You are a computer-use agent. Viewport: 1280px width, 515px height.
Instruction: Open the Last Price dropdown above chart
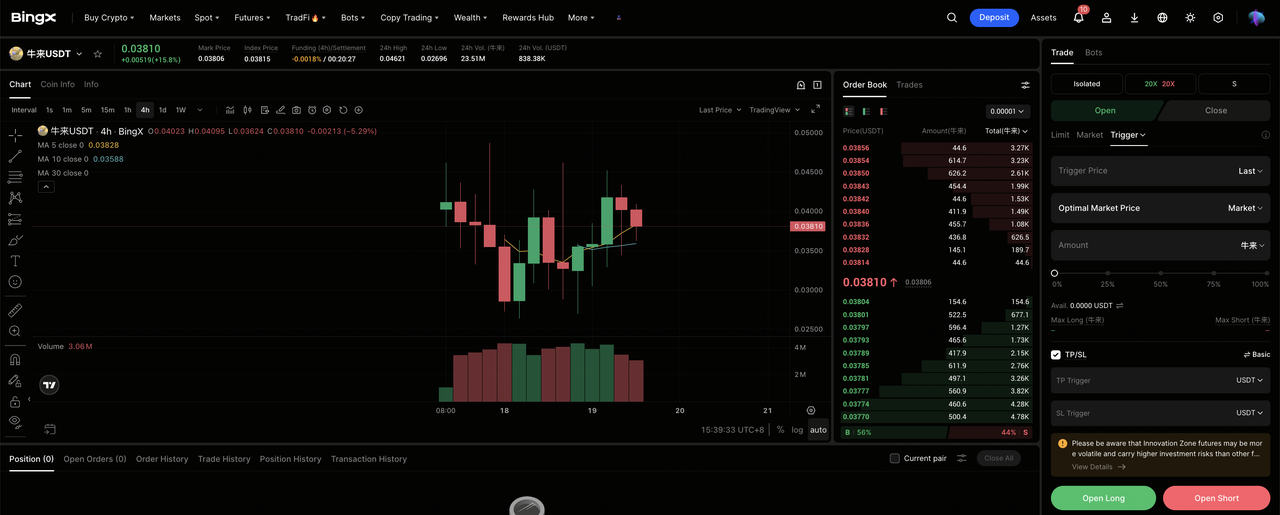720,110
